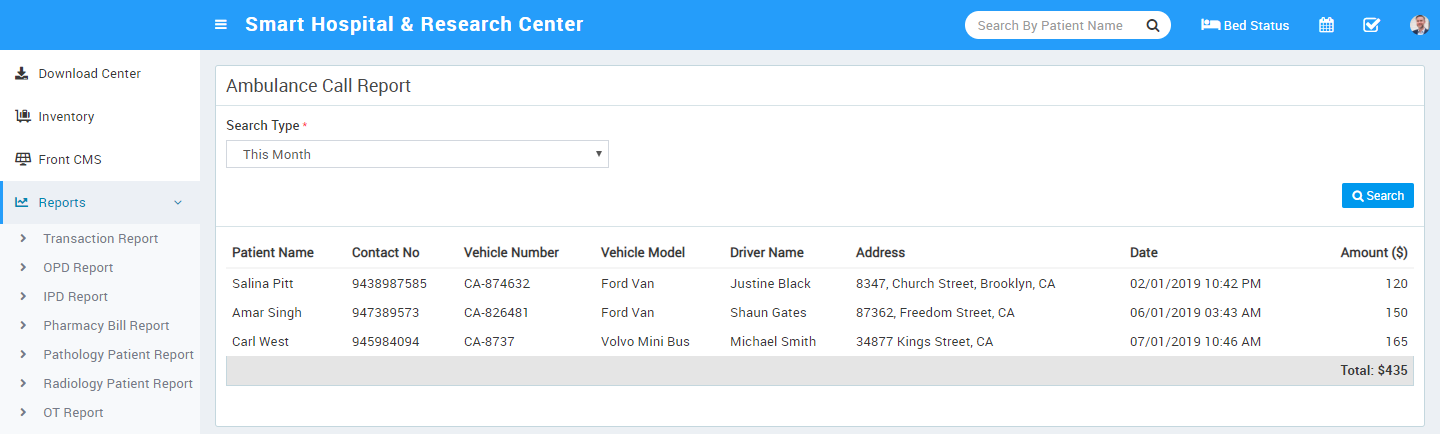Image resolution: width=1440 pixels, height=434 pixels.
Task: Open the OPD Report item
Action: coord(78,268)
